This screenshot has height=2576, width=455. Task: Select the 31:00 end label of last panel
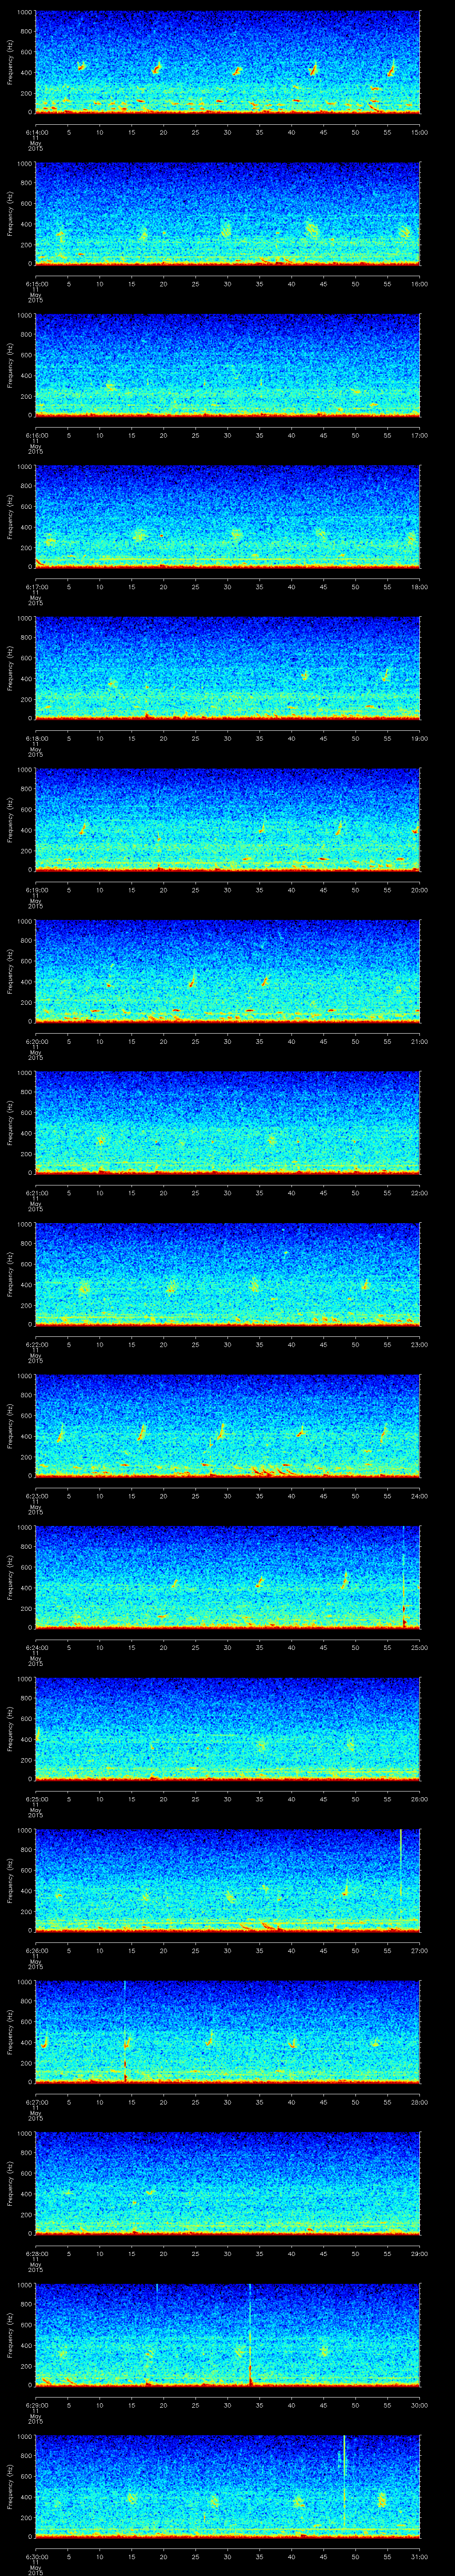tap(419, 2556)
